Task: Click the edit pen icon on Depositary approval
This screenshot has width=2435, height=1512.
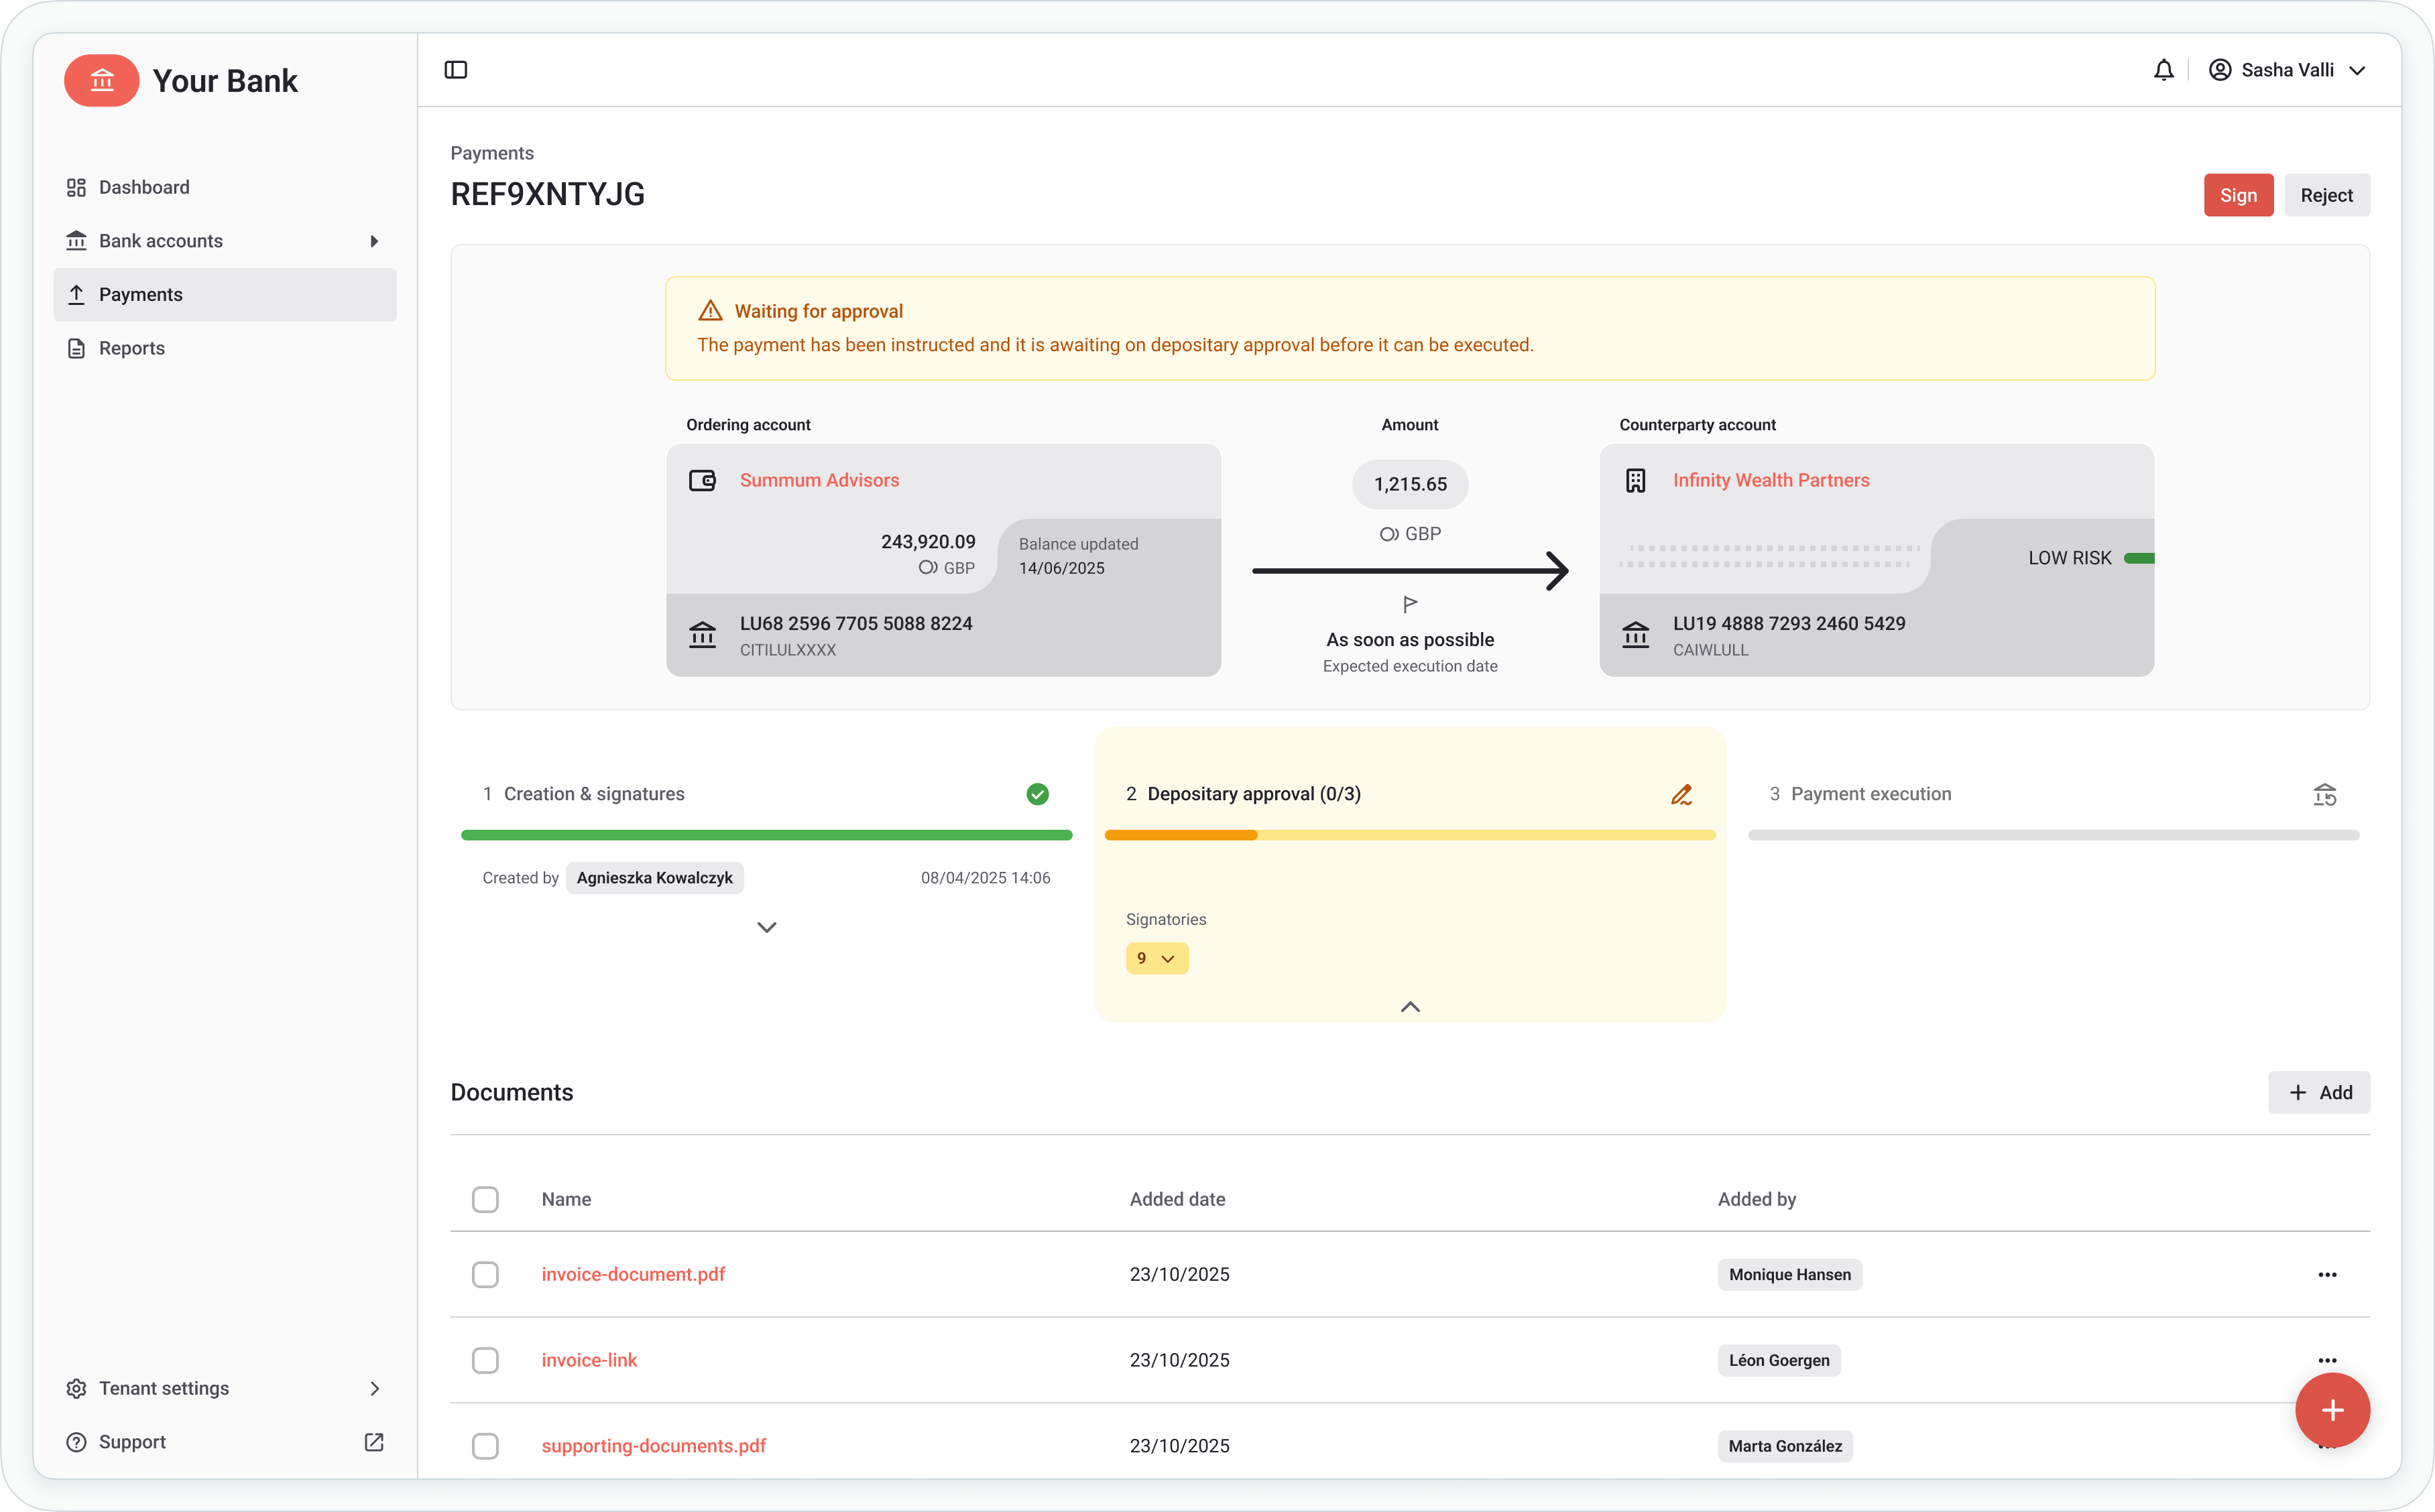Action: 1681,795
